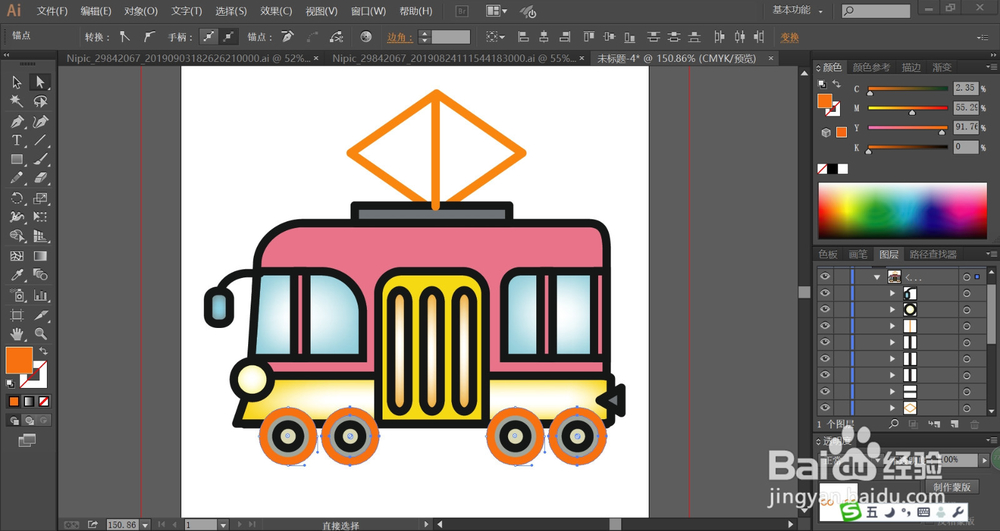
Task: Select the Gradient tool in toolbox
Action: coord(40,256)
